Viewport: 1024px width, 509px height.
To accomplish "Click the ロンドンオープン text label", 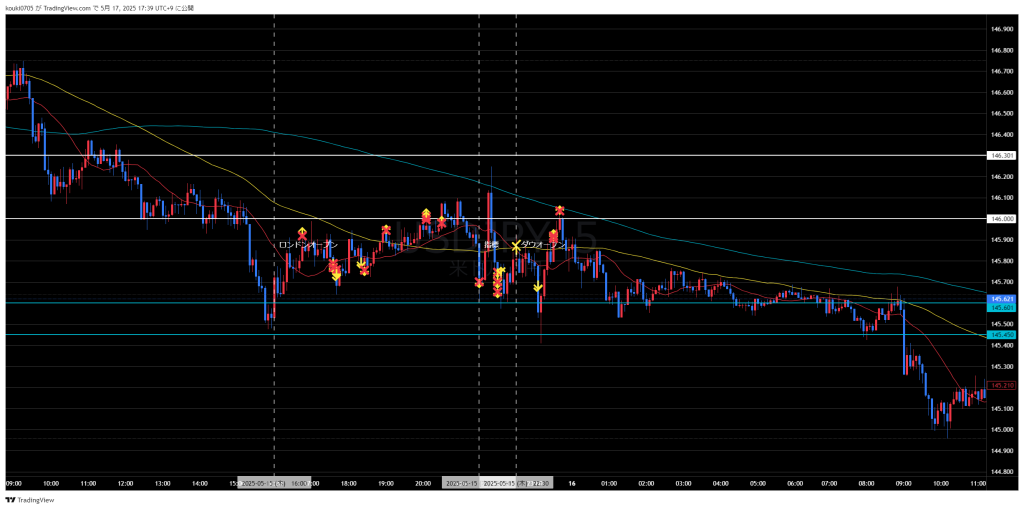I will 308,245.
